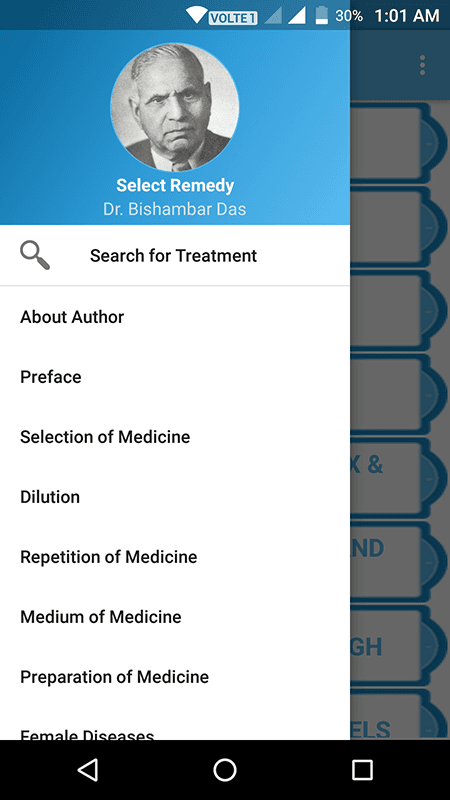Tap the magnifying glass search icon
Screen dimensions: 450x800
coord(35,256)
